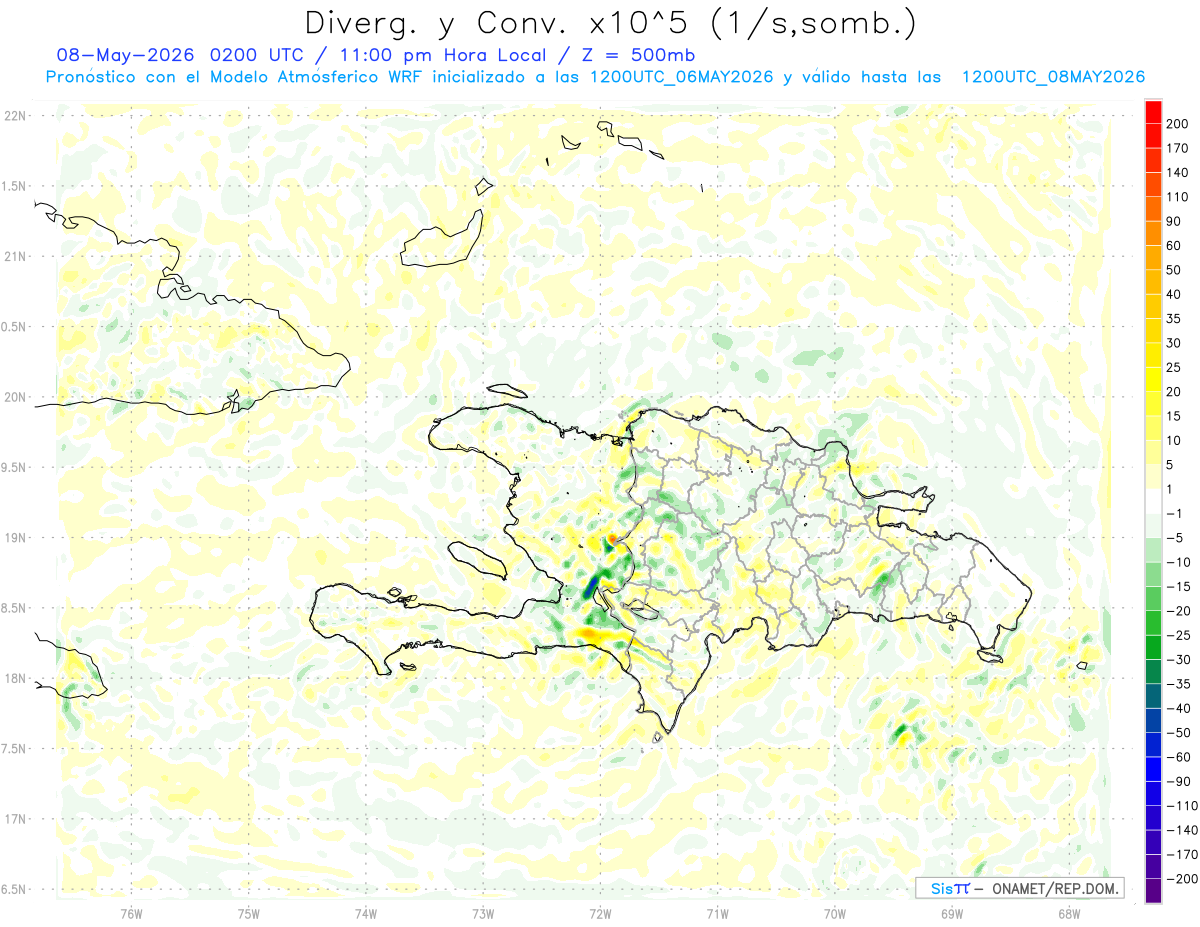This screenshot has width=1200, height=927.
Task: Click the red 200 color swatch in legend
Action: click(1154, 111)
